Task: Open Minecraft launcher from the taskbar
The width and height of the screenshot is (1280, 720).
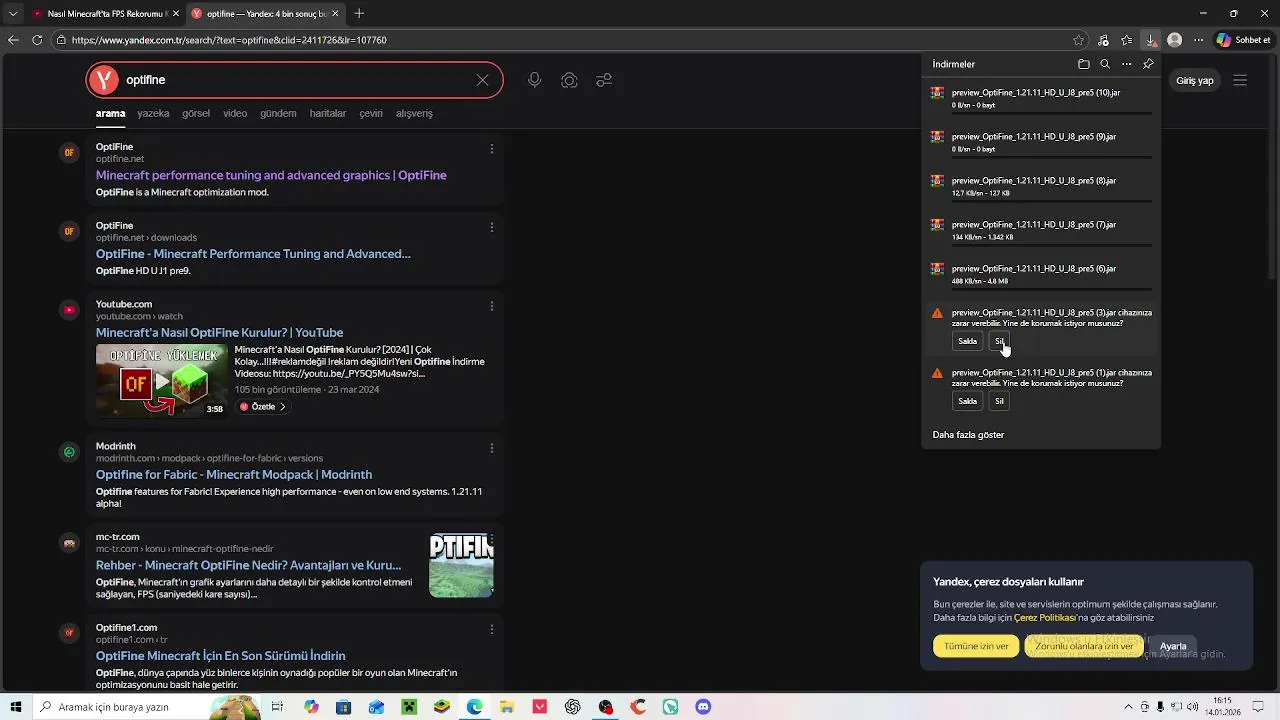Action: point(408,707)
